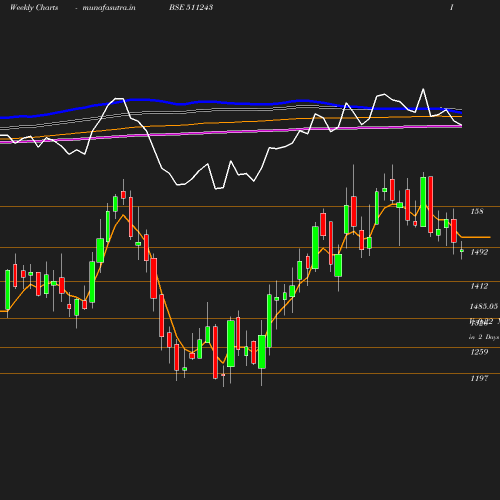The image size is (500, 500).
Task: Click the last small green candlestick
Action: click(462, 251)
